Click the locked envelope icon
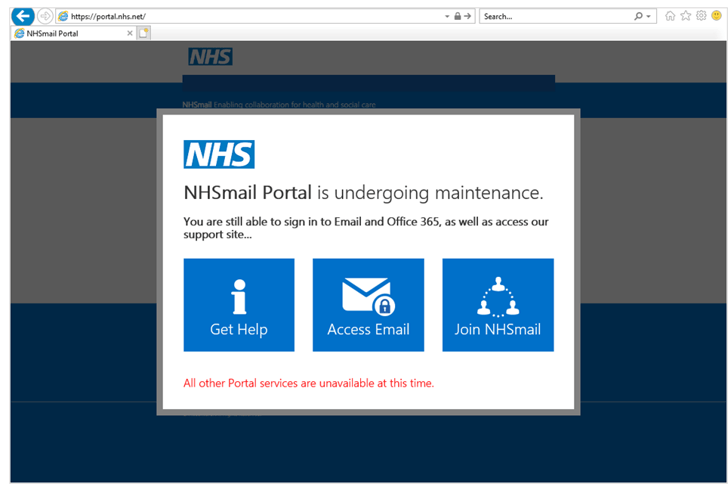Screen dimensions: 728x487 (x=369, y=297)
